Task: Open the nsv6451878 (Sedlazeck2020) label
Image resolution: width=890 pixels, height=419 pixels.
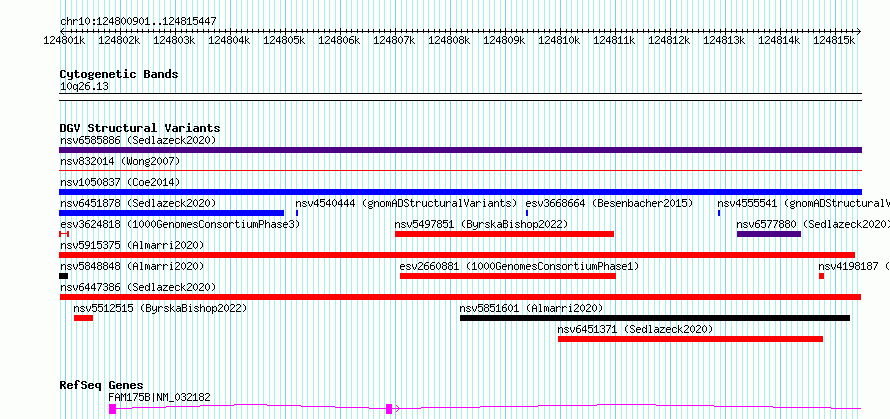Action: coord(138,203)
